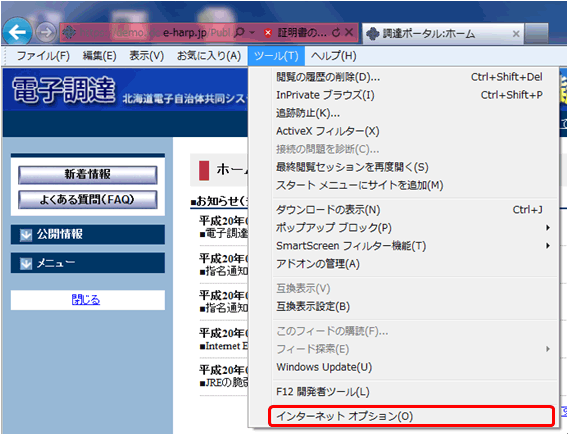Close the 調達ポータル:ホーム tab
The width and height of the screenshot is (568, 434).
[x=516, y=34]
